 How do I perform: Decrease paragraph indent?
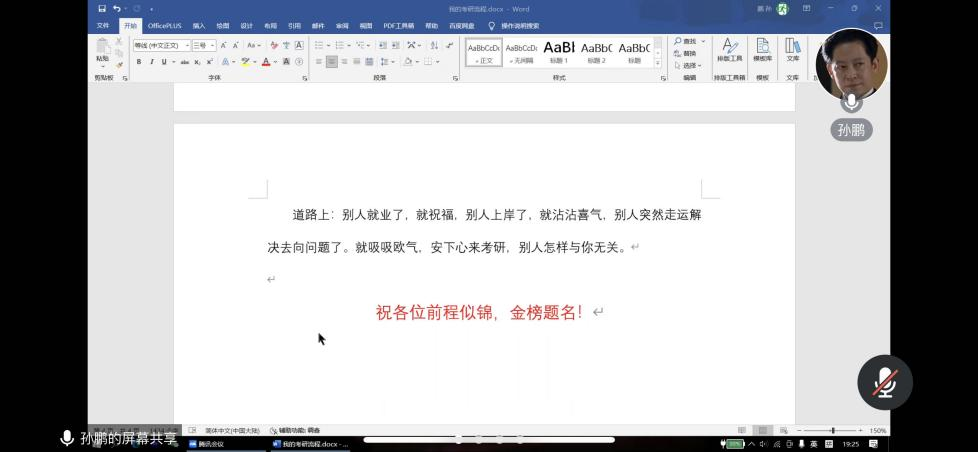(382, 46)
